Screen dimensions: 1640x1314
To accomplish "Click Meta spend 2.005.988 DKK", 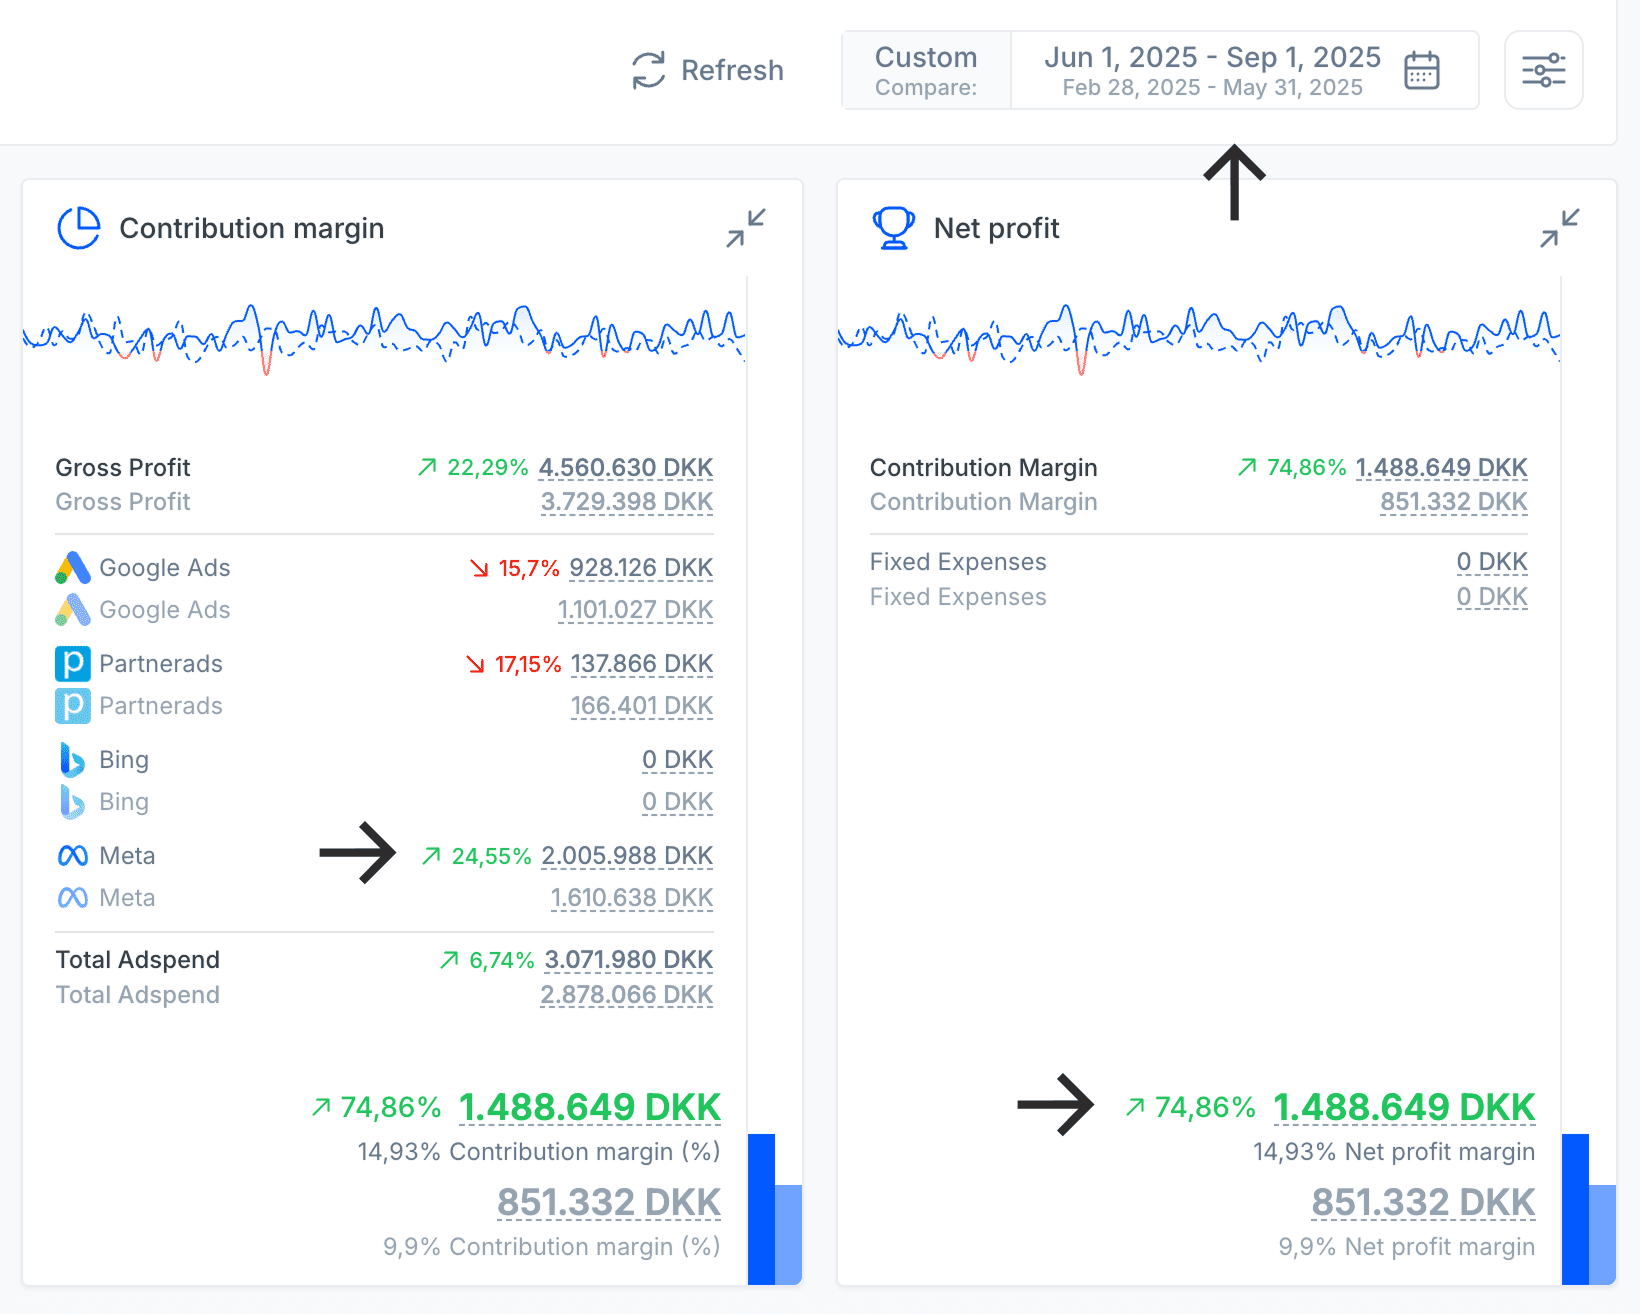I will pyautogui.click(x=627, y=856).
